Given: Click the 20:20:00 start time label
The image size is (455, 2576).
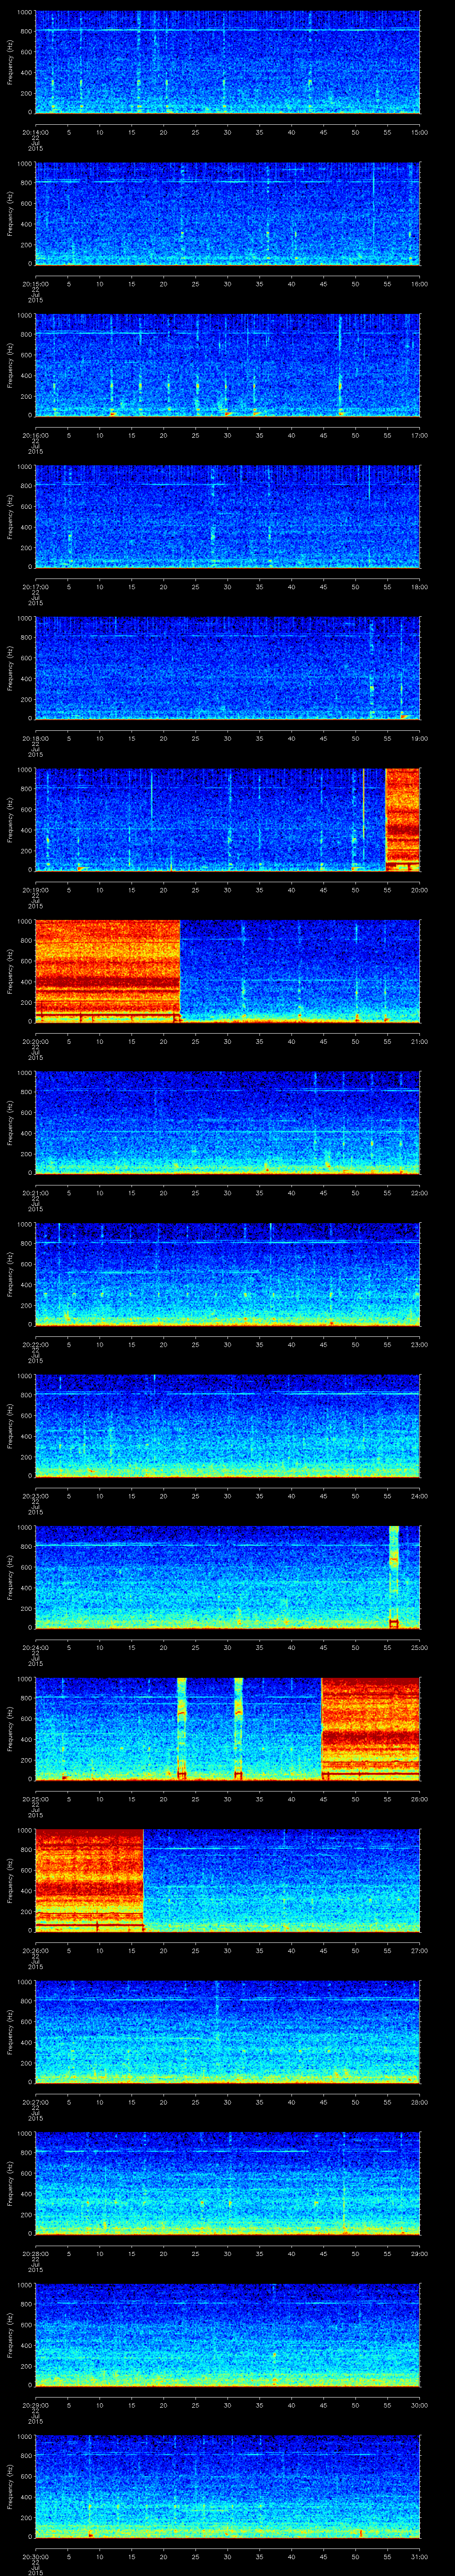Looking at the screenshot, I should pyautogui.click(x=35, y=1041).
